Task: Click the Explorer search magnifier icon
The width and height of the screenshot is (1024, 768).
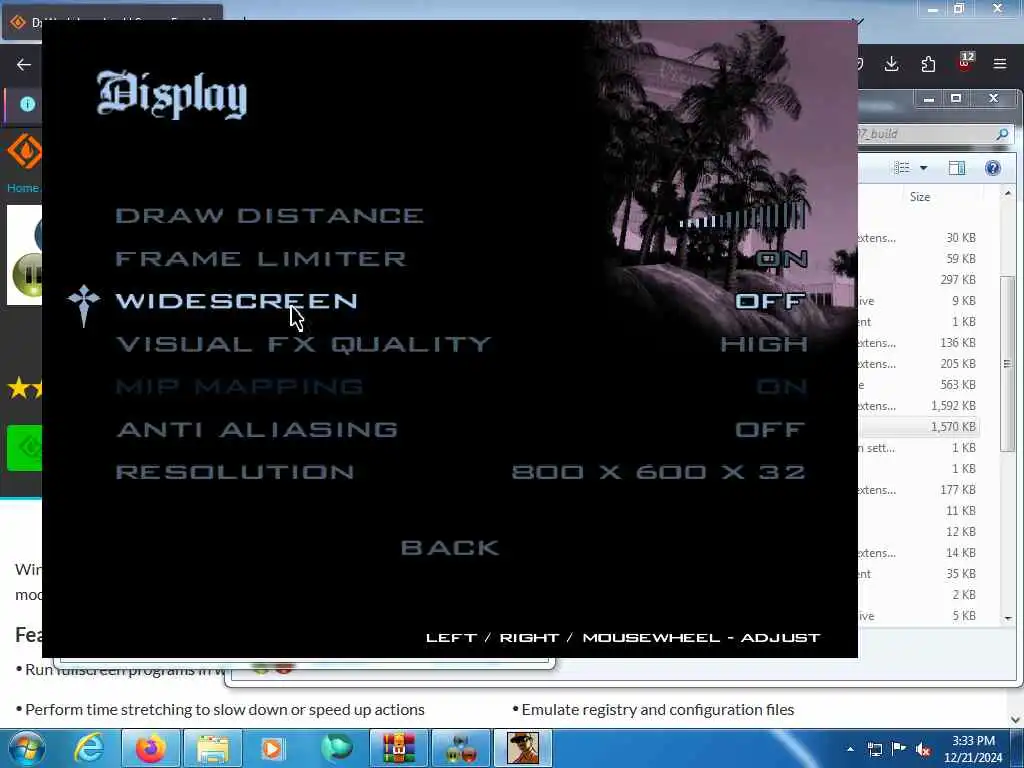Action: 1002,134
